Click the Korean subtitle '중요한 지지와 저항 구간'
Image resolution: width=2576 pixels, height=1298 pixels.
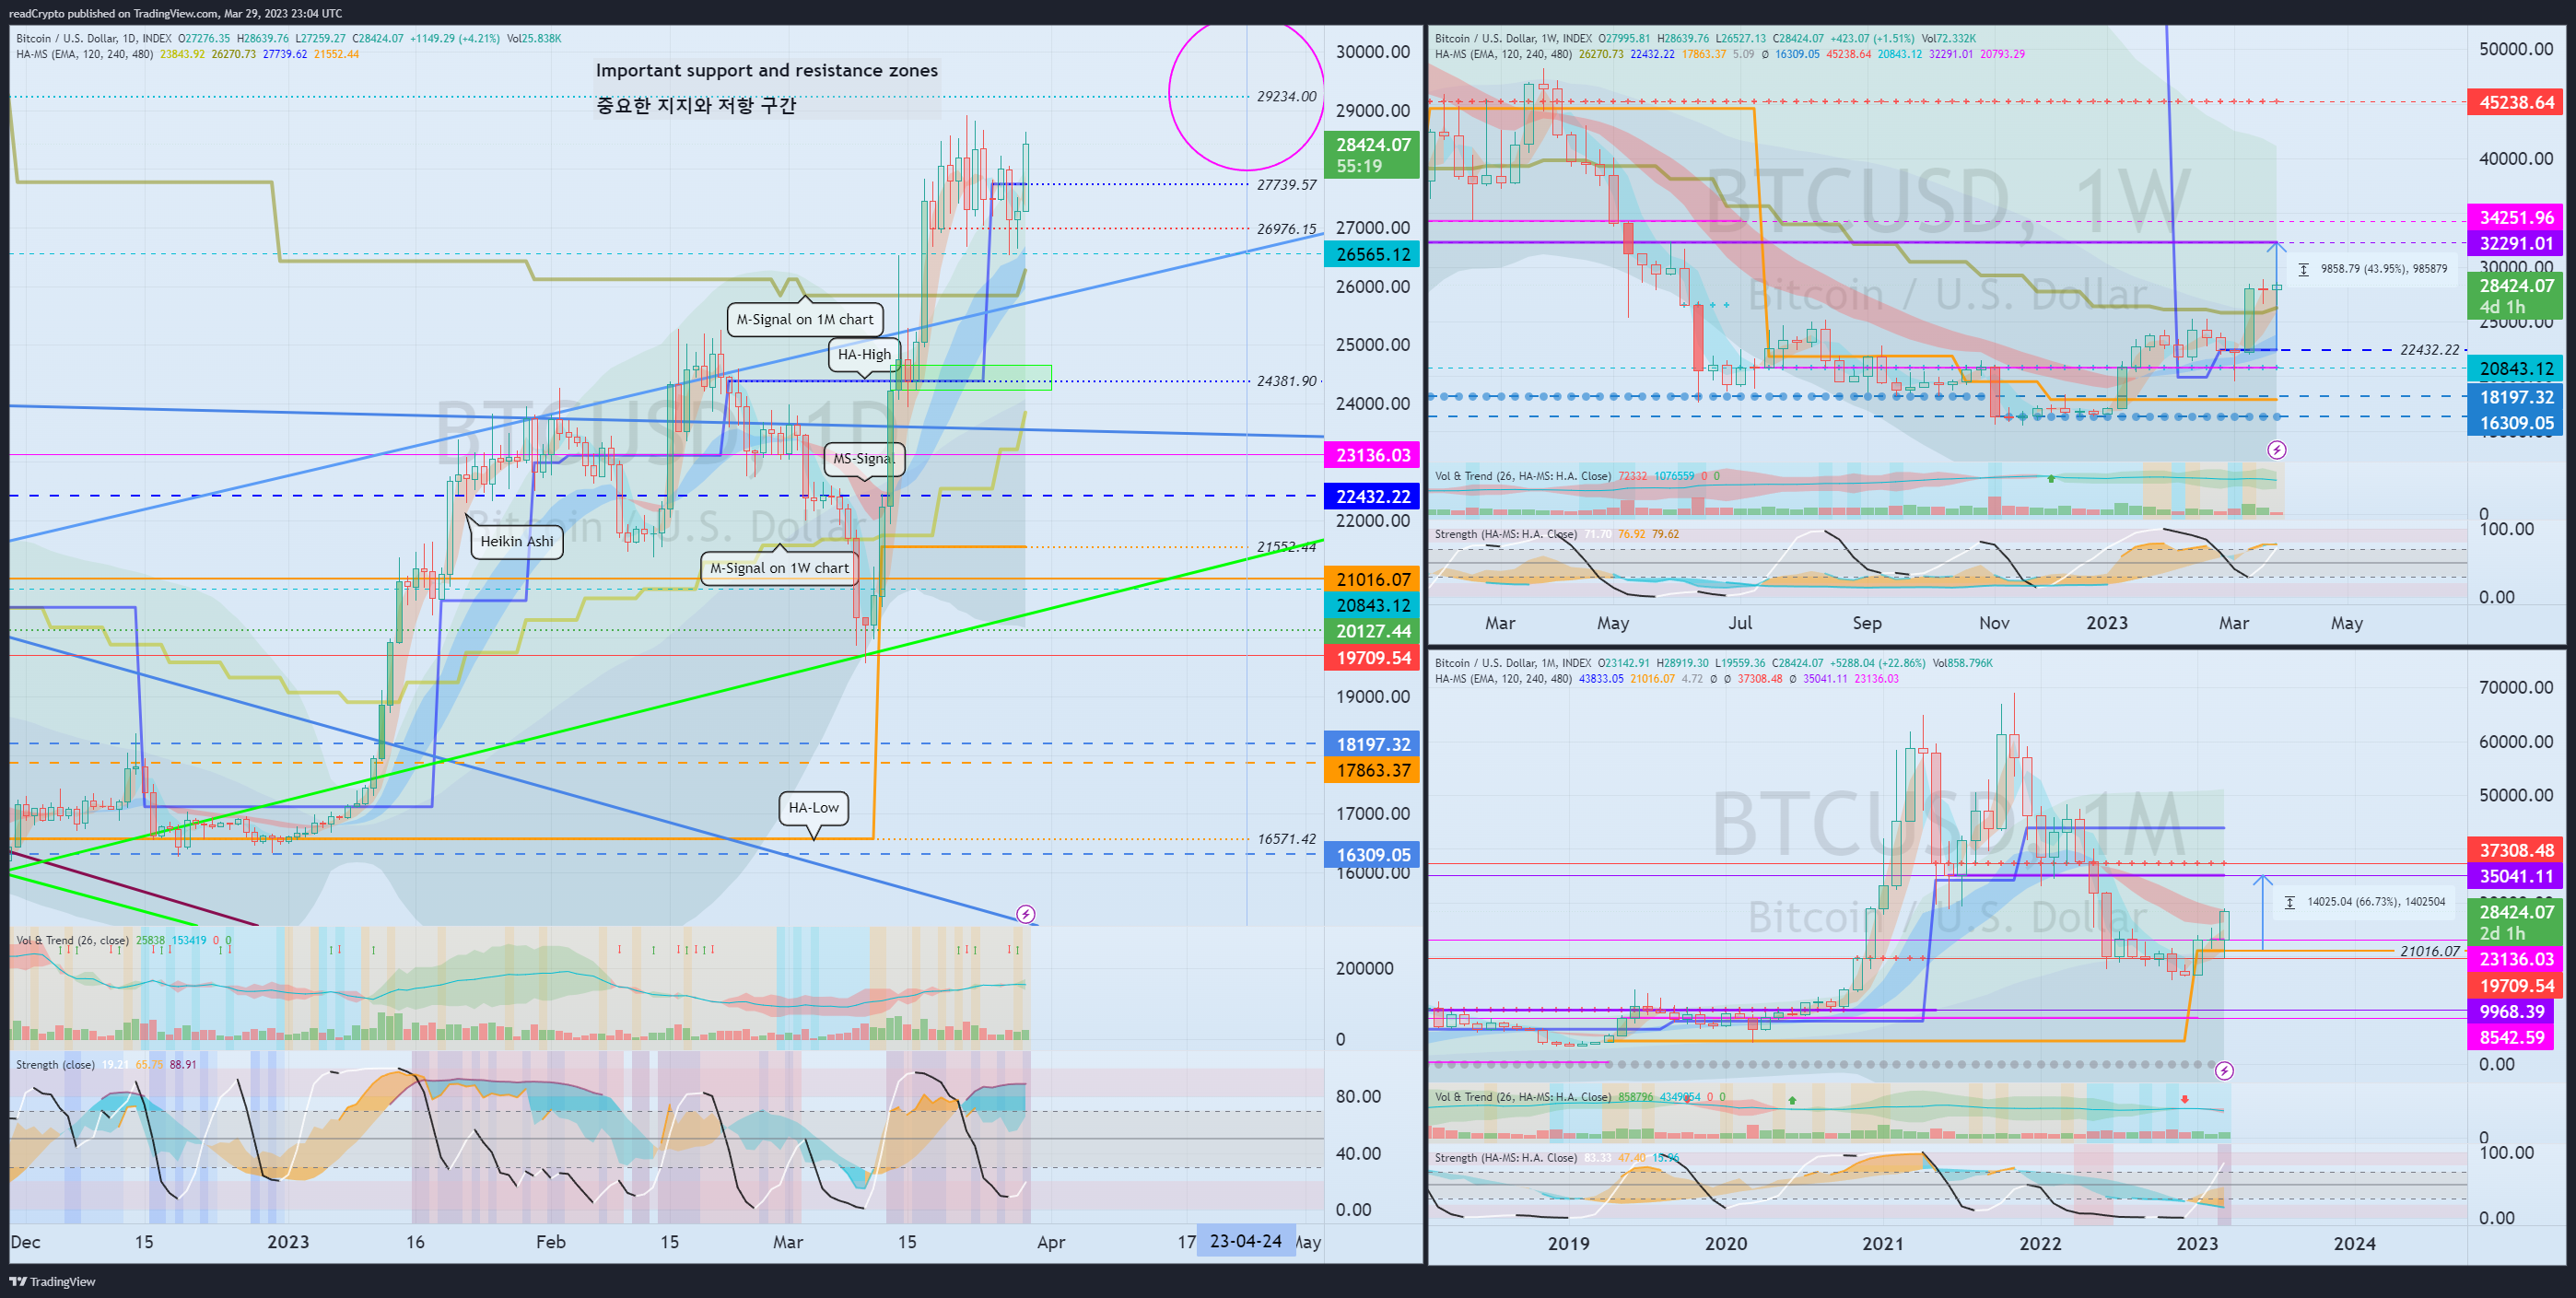pos(696,105)
